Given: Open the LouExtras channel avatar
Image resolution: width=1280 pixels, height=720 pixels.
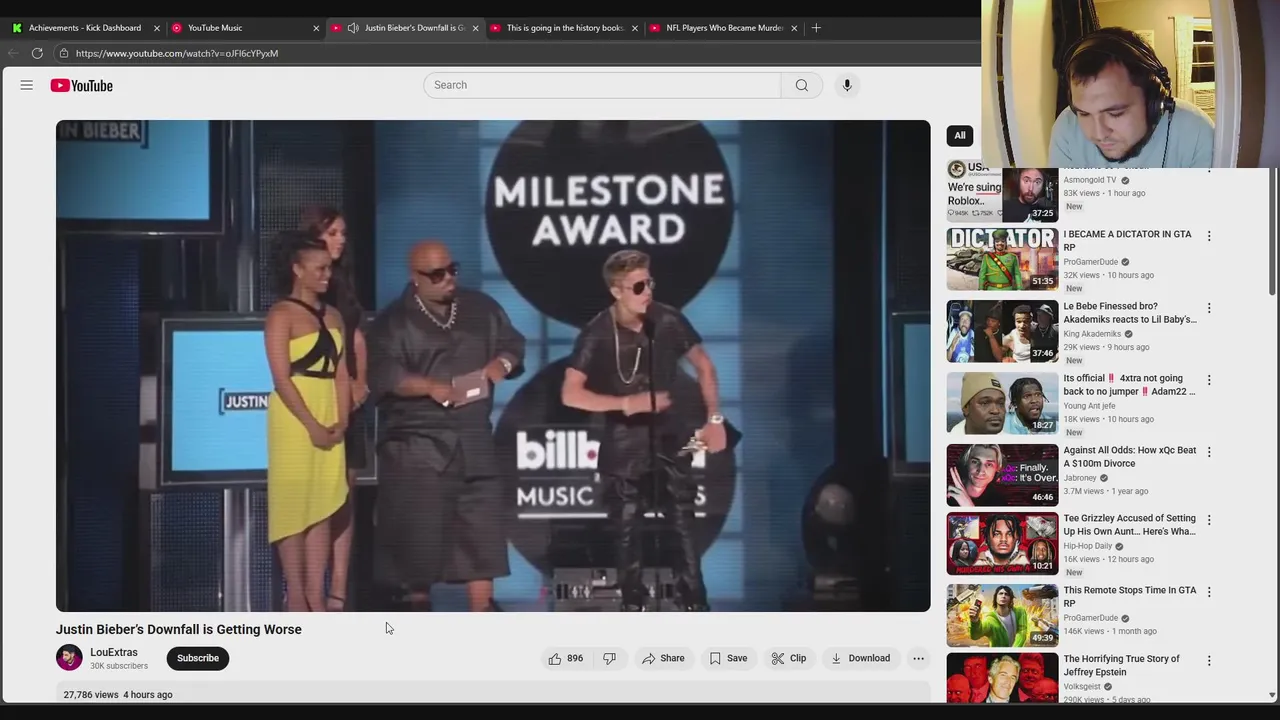Looking at the screenshot, I should [x=69, y=657].
